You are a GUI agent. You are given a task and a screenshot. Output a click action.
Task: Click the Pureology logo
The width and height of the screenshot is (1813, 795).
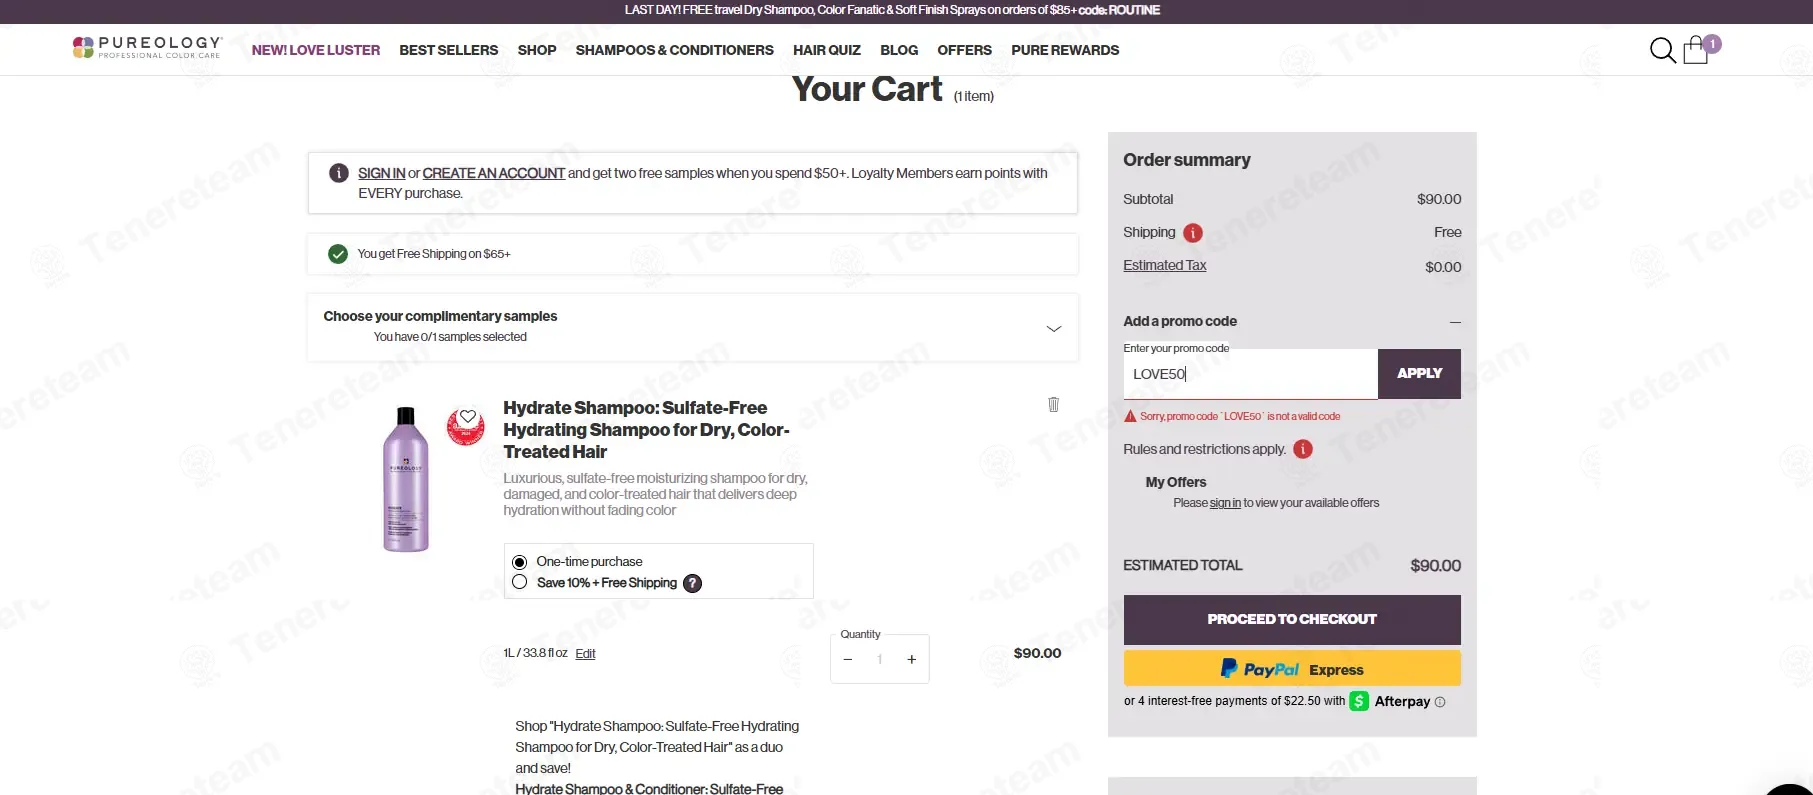tap(146, 47)
